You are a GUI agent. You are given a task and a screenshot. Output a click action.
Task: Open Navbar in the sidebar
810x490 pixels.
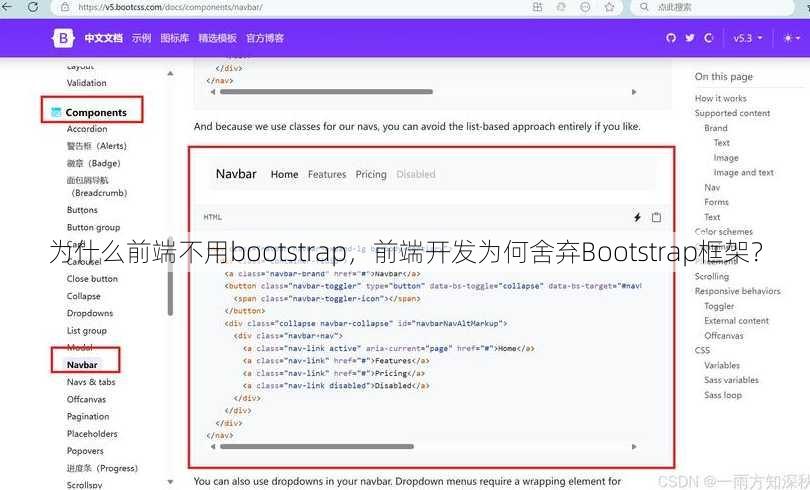pos(82,365)
